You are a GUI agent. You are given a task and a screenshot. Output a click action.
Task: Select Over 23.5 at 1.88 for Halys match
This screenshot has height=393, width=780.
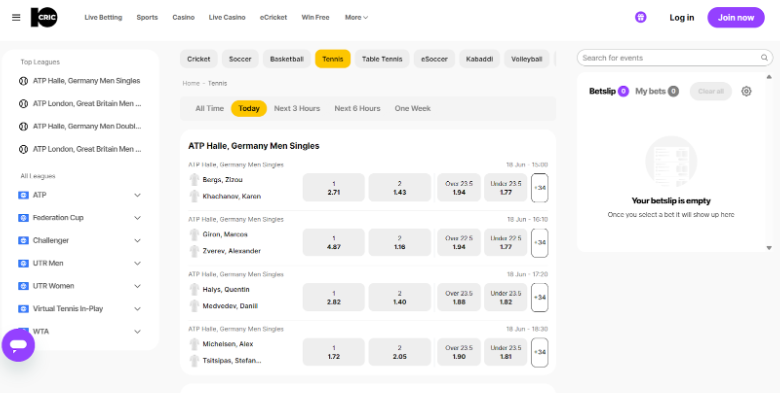459,297
